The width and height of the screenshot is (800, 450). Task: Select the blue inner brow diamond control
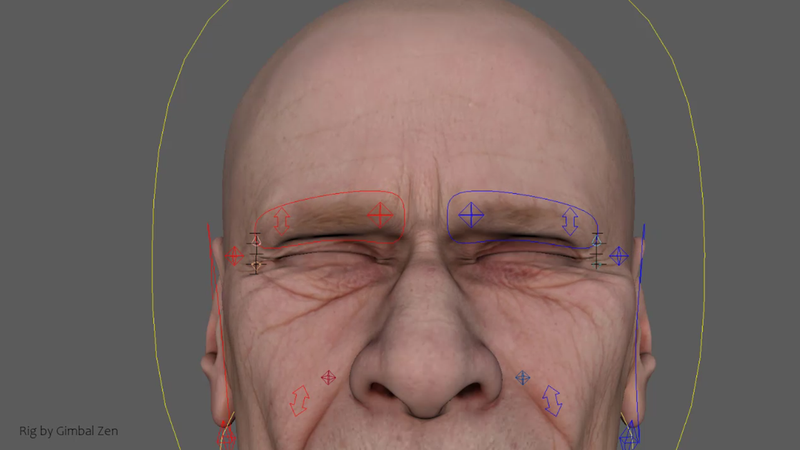pyautogui.click(x=471, y=213)
